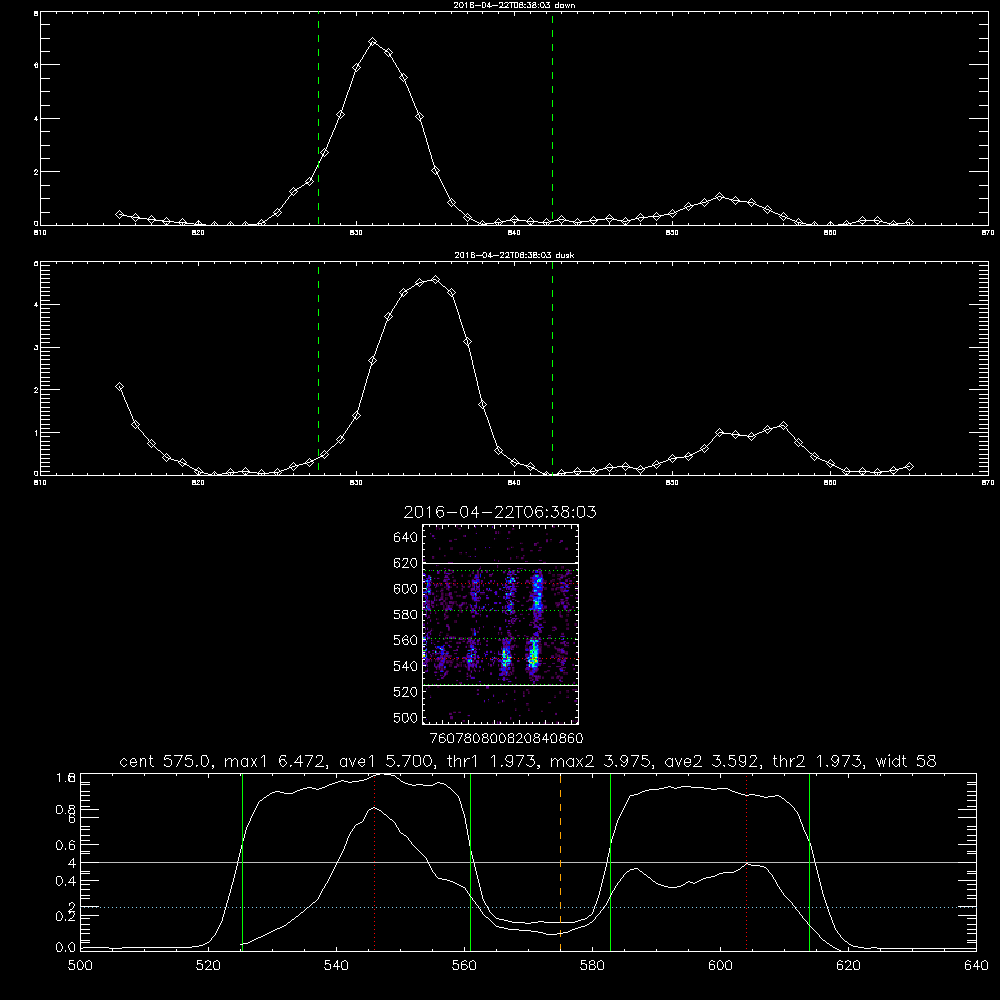Click the 500 label on bottom plot x-axis
1000x1000 pixels.
80,966
